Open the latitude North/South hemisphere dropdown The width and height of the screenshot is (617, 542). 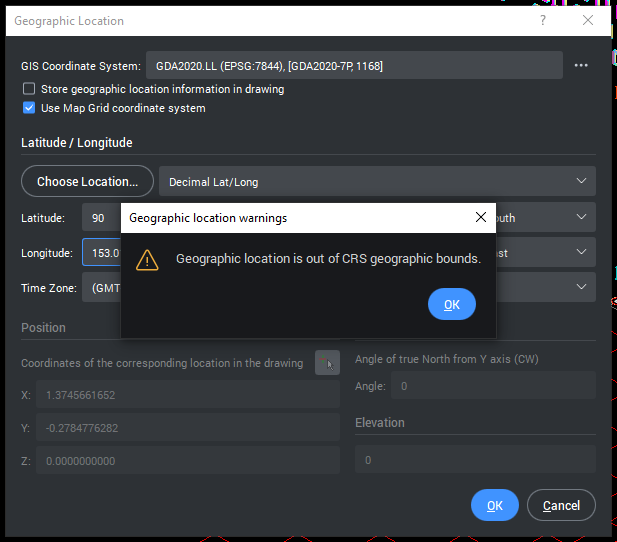(545, 217)
